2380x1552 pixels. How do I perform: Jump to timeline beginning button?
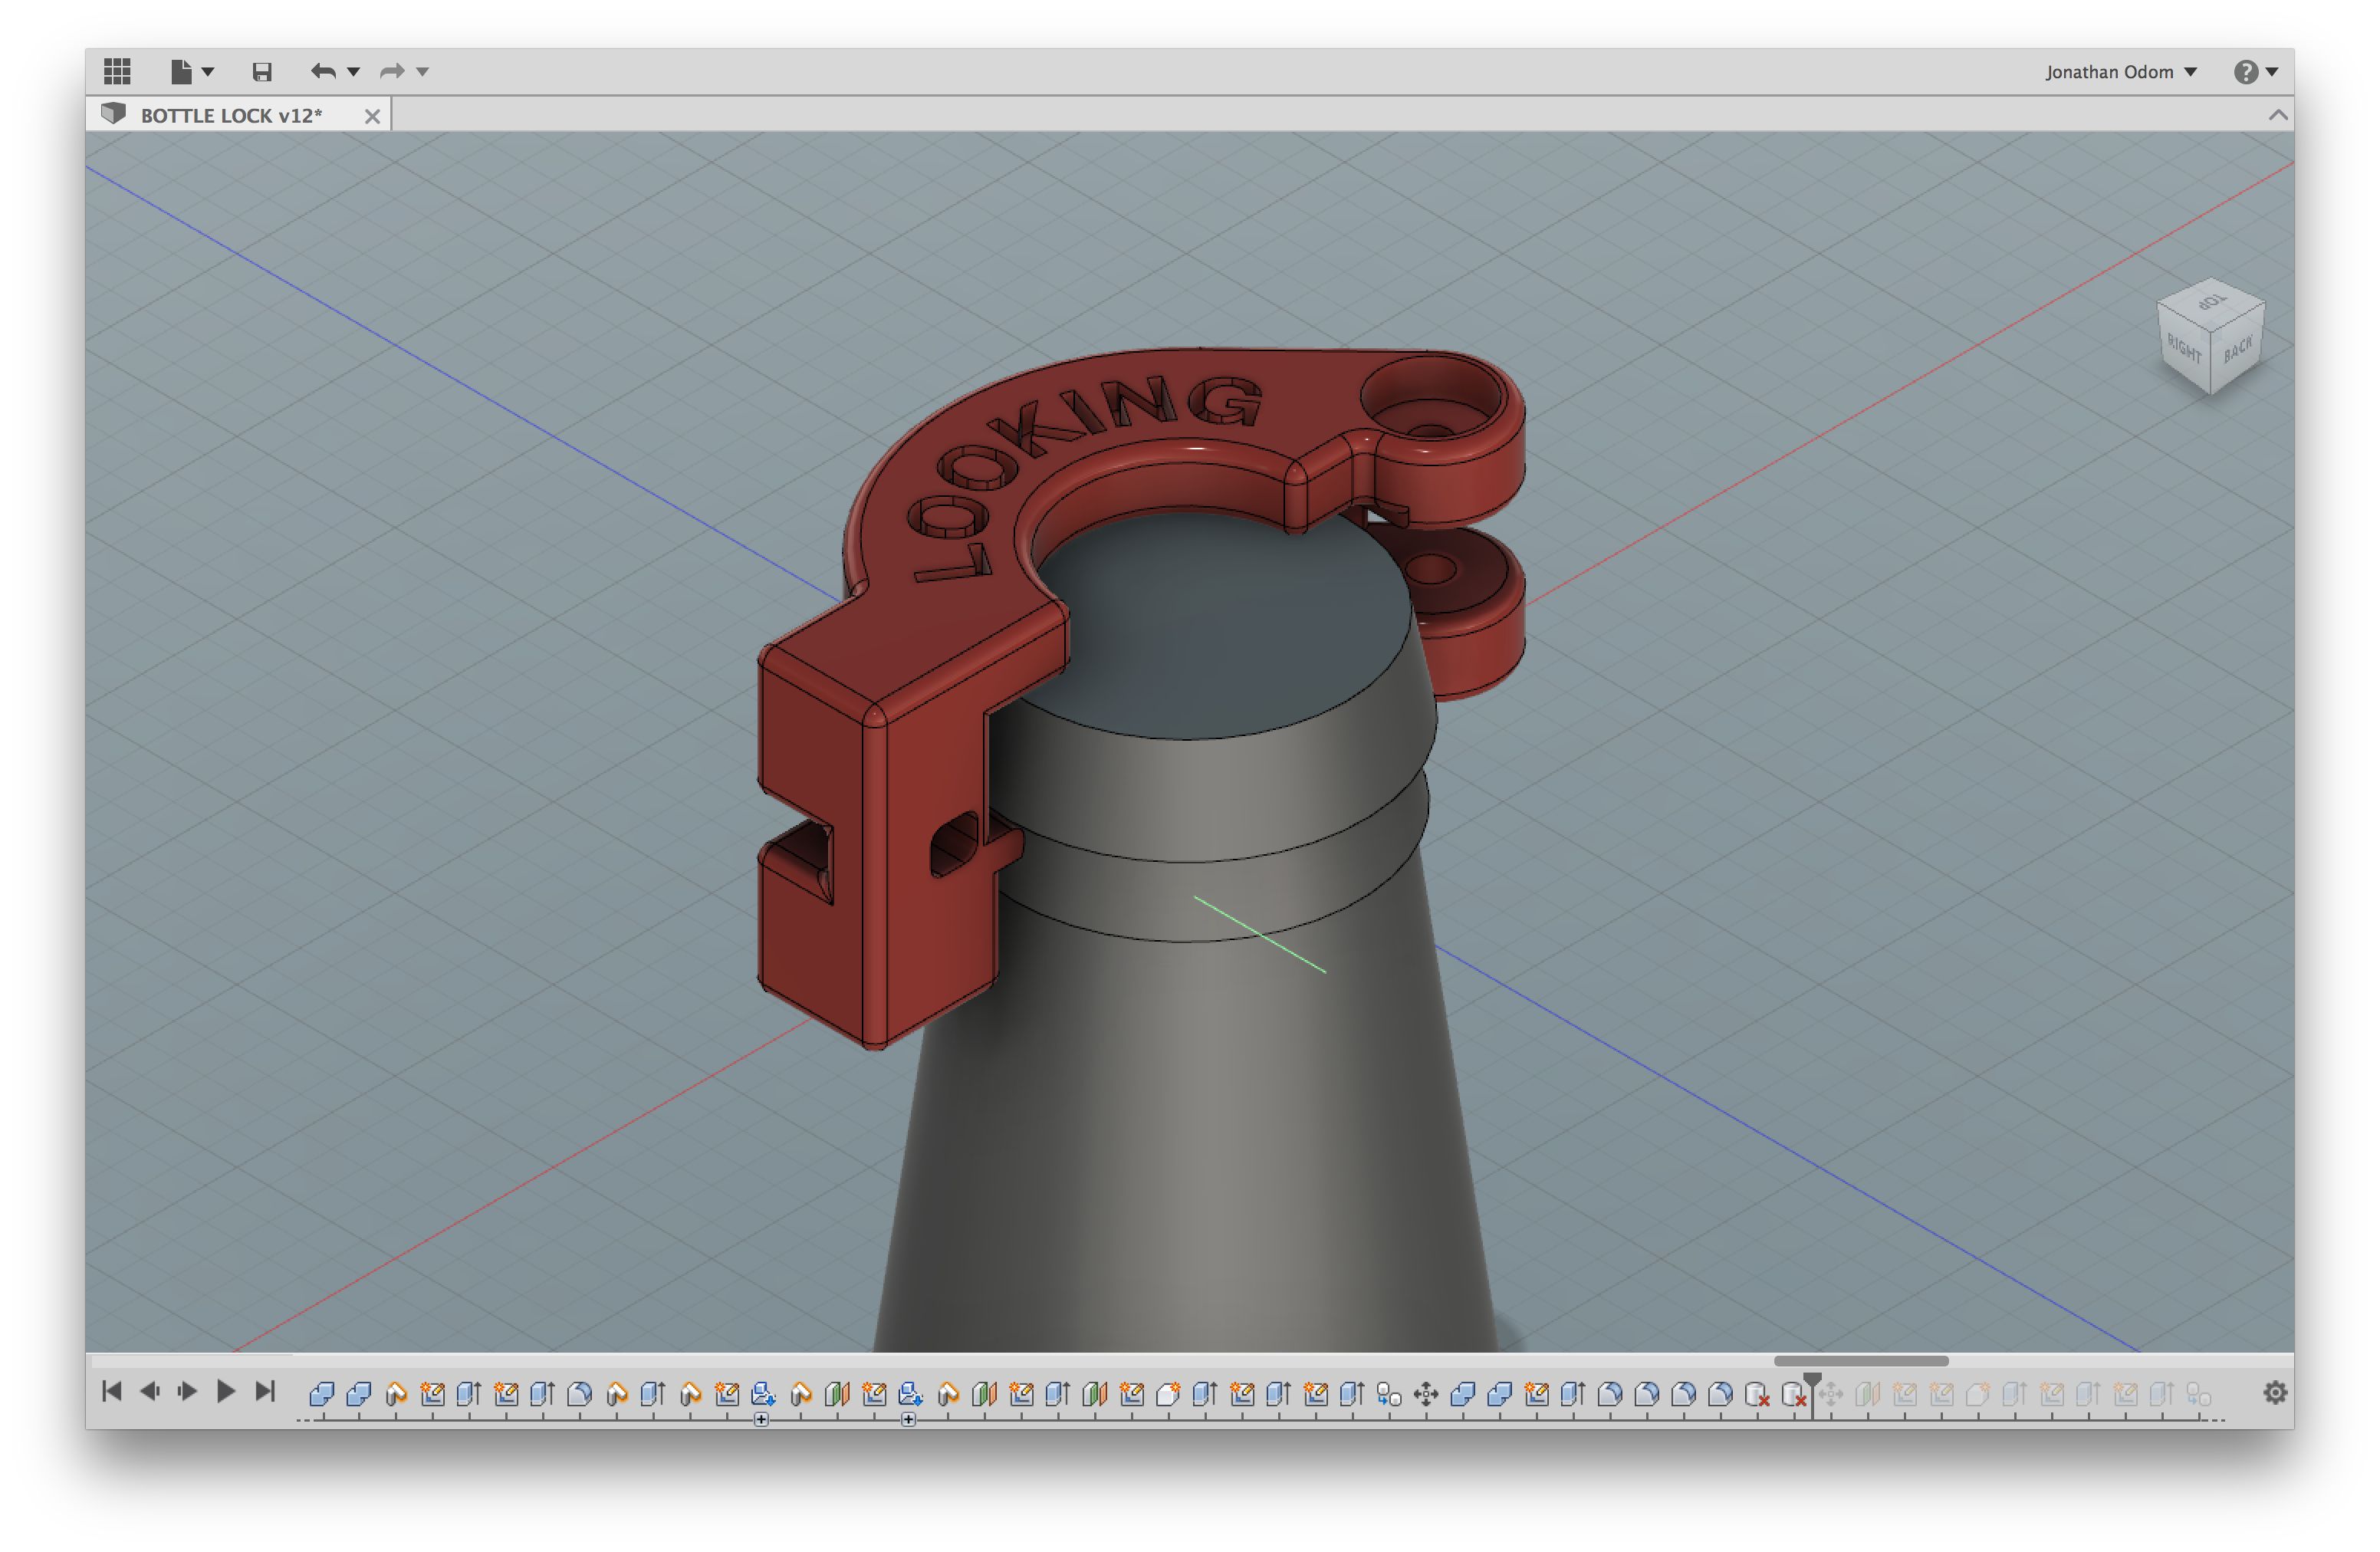coord(112,1391)
